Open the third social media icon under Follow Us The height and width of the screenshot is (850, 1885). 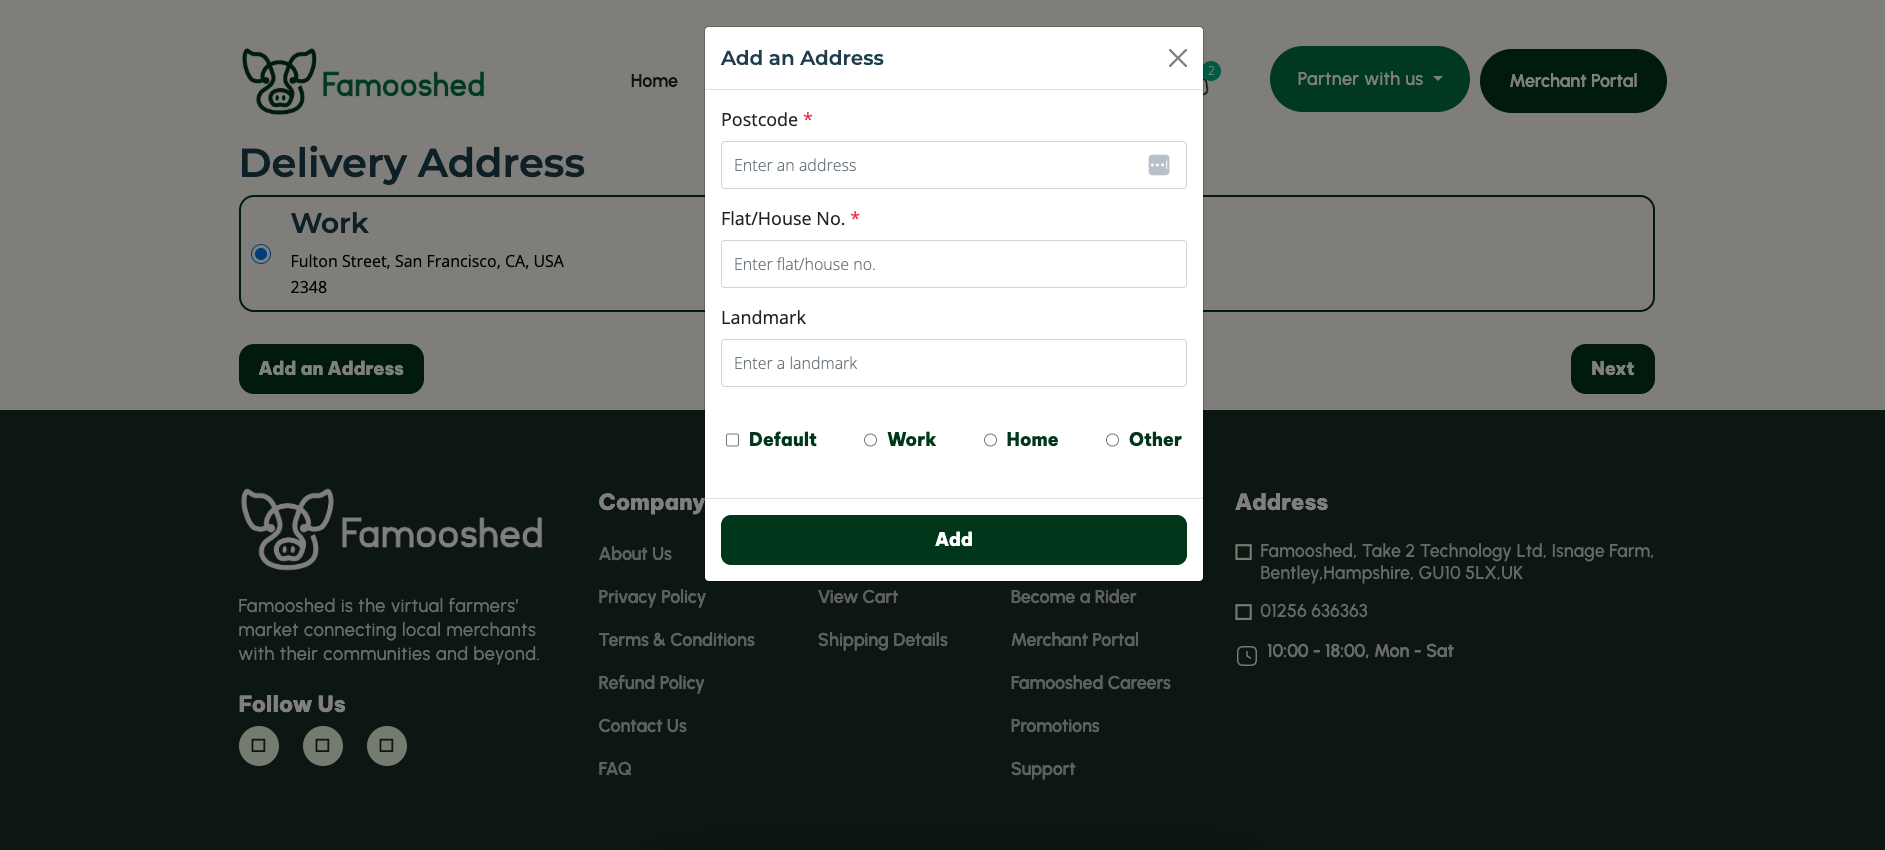(387, 746)
